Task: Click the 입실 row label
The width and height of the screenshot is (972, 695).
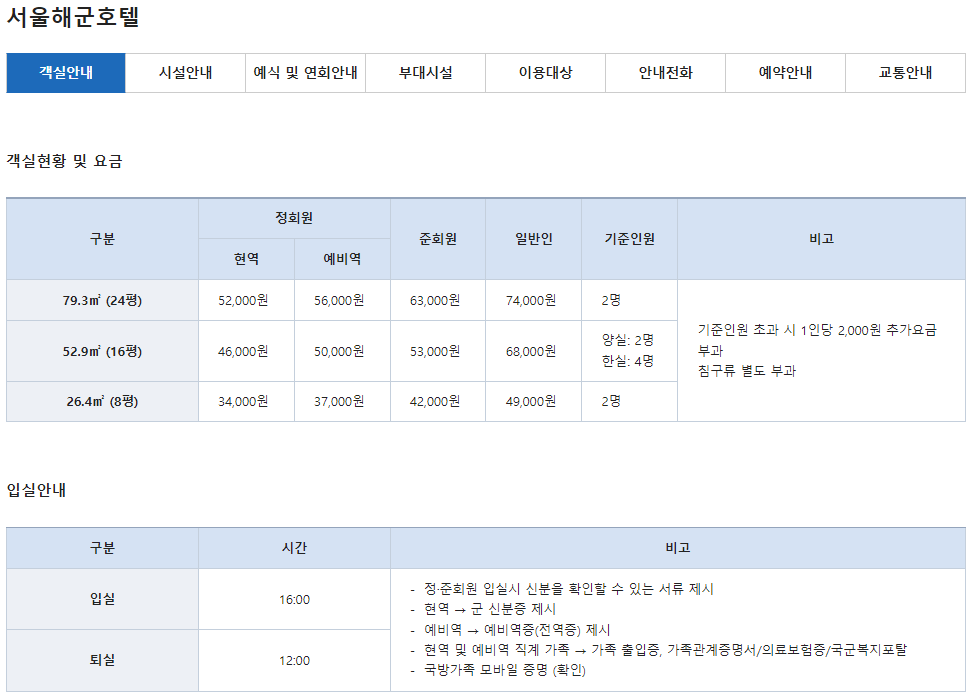Action: (102, 599)
